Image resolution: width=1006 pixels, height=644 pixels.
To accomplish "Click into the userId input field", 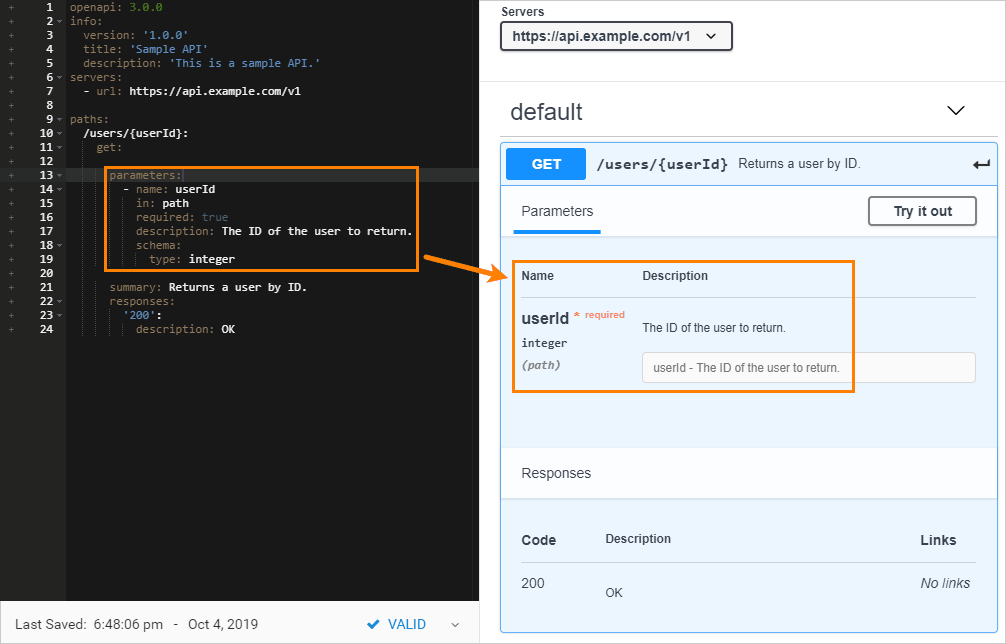I will (808, 367).
